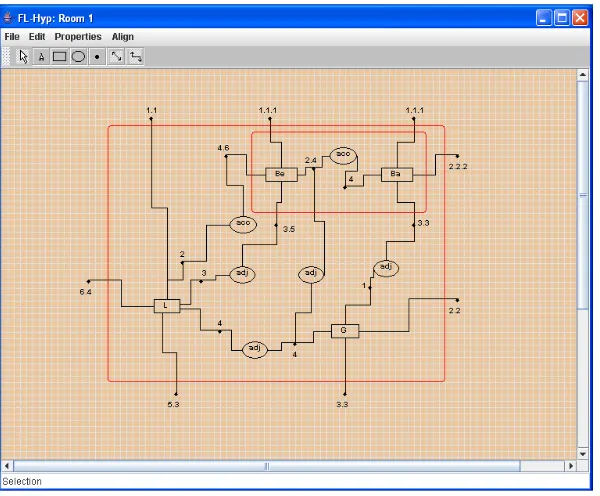Screen dimensions: 600x496
Task: Click the toolbar drag grip handle
Action: [6, 57]
